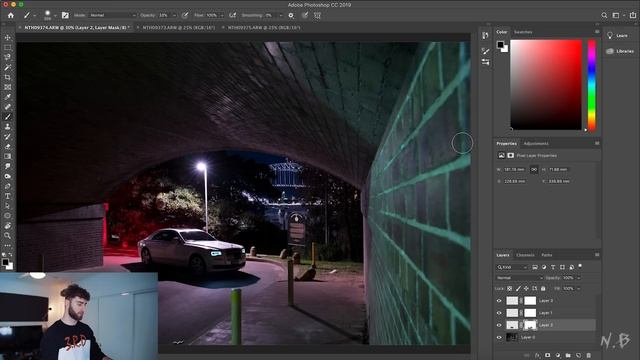Viewport: 640px width, 360px height.
Task: Open the brush Mode dropdown
Action: (x=112, y=15)
